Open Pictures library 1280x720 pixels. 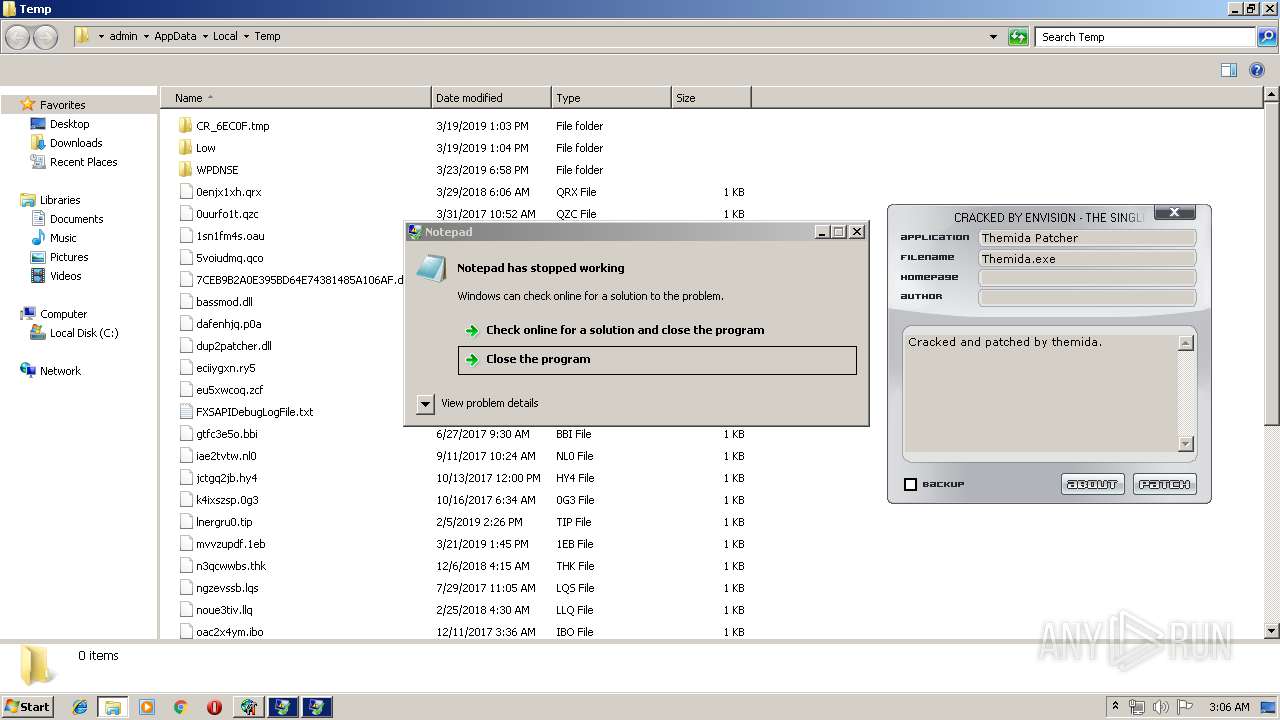pyautogui.click(x=69, y=257)
